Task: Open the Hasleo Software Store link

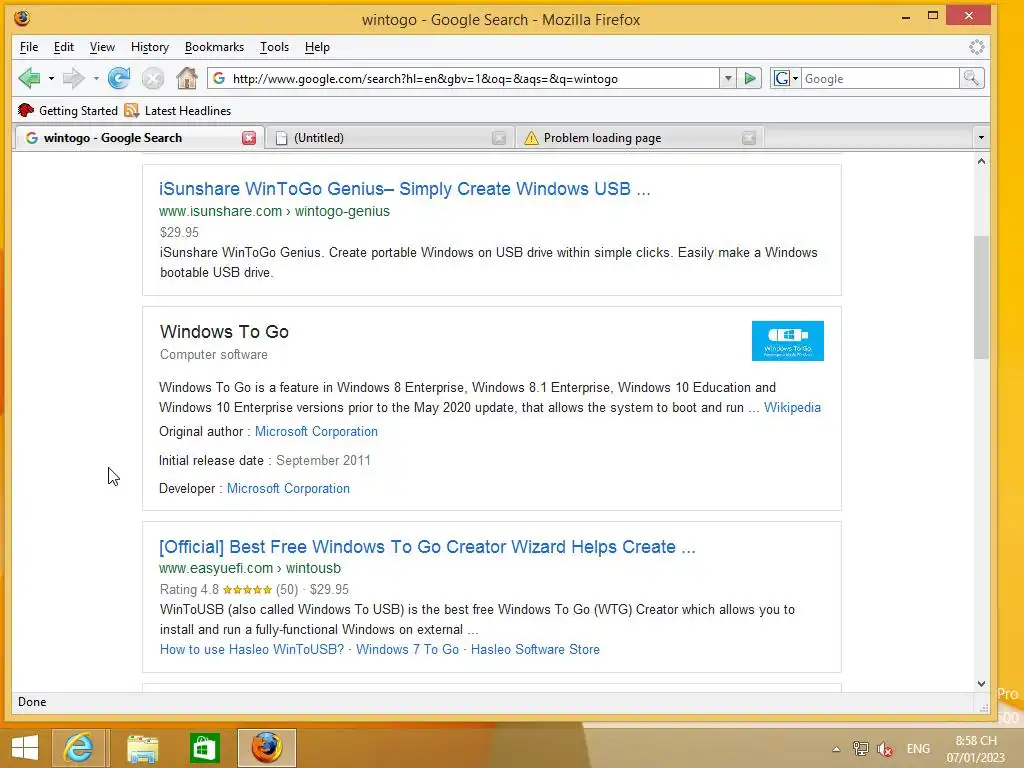Action: (535, 649)
